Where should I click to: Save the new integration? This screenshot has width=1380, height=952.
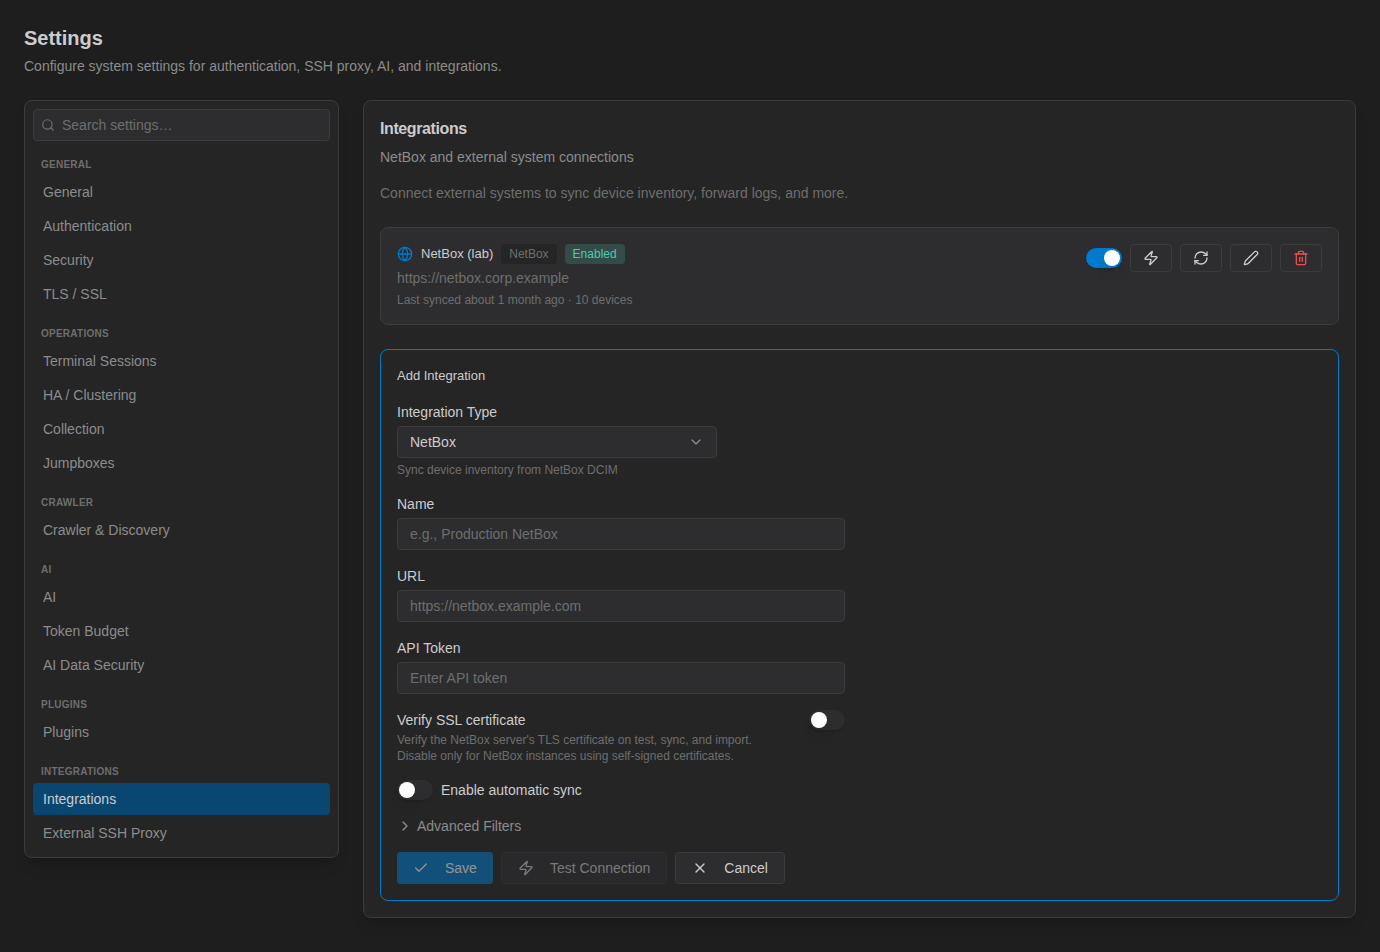pyautogui.click(x=445, y=868)
